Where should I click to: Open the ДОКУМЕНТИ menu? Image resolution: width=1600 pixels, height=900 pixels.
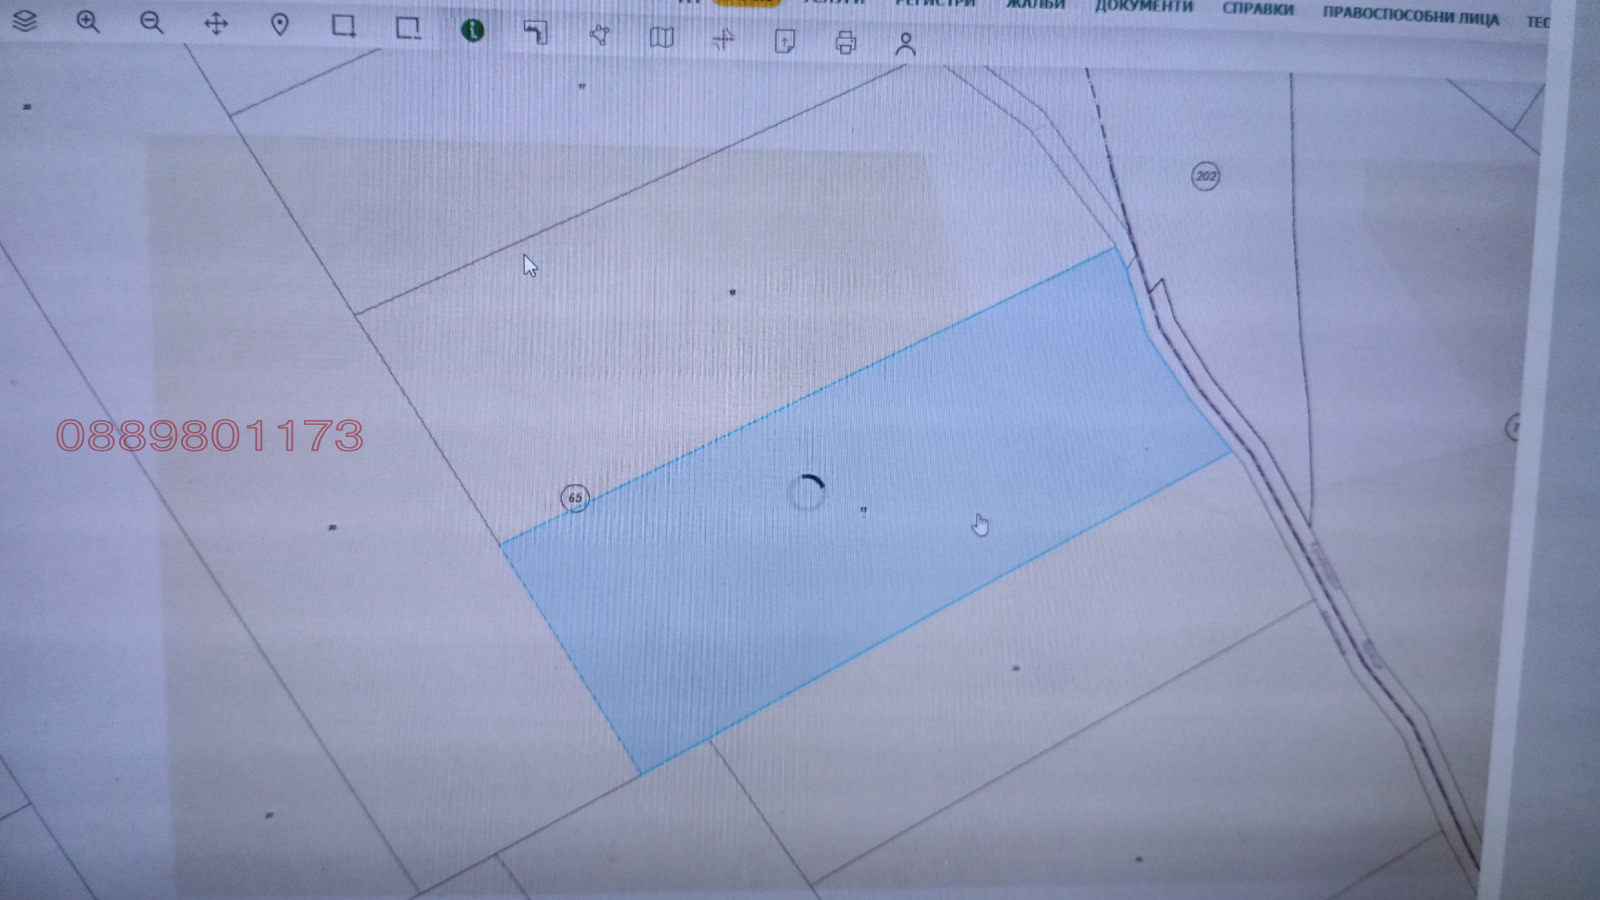pos(1143,7)
